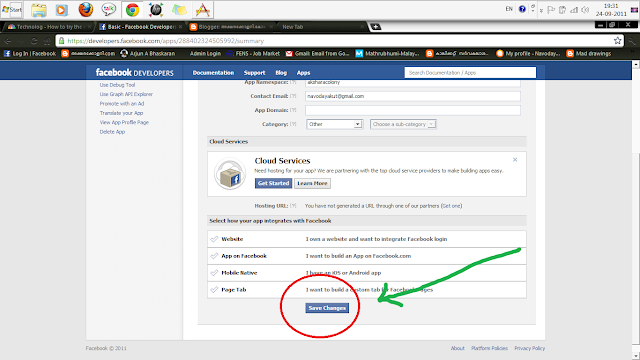Click the Get one hosting link
Viewport: 640px width, 360px height.
click(451, 206)
